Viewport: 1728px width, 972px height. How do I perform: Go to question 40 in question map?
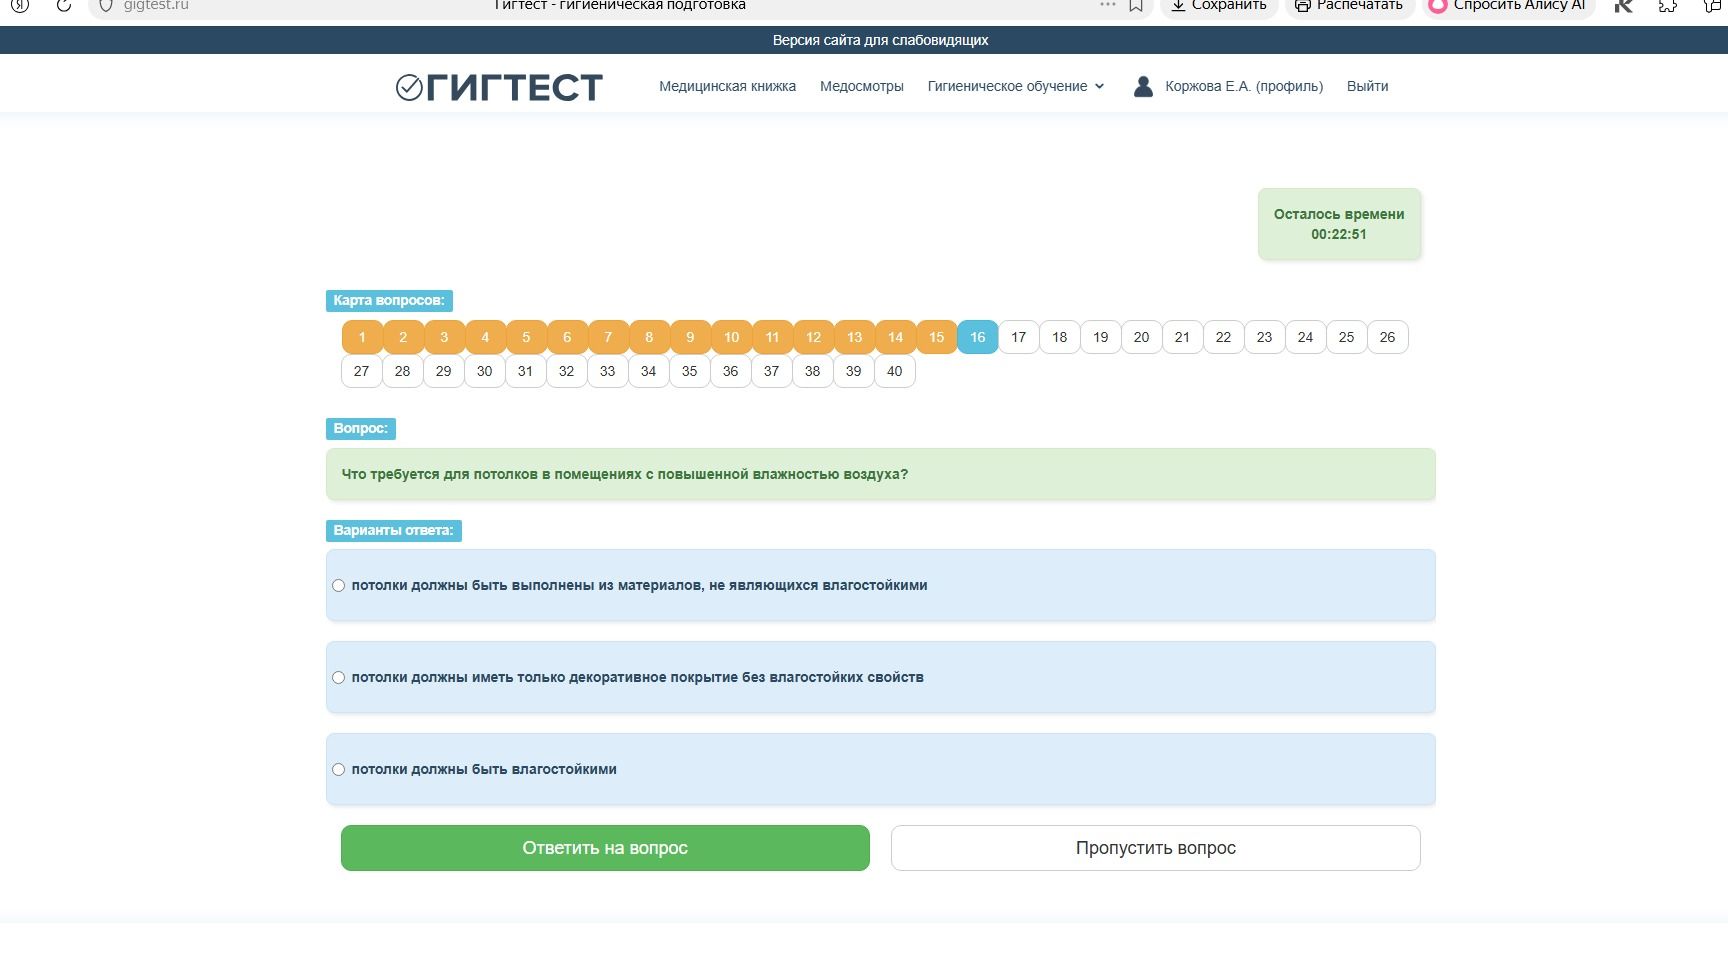click(x=895, y=371)
